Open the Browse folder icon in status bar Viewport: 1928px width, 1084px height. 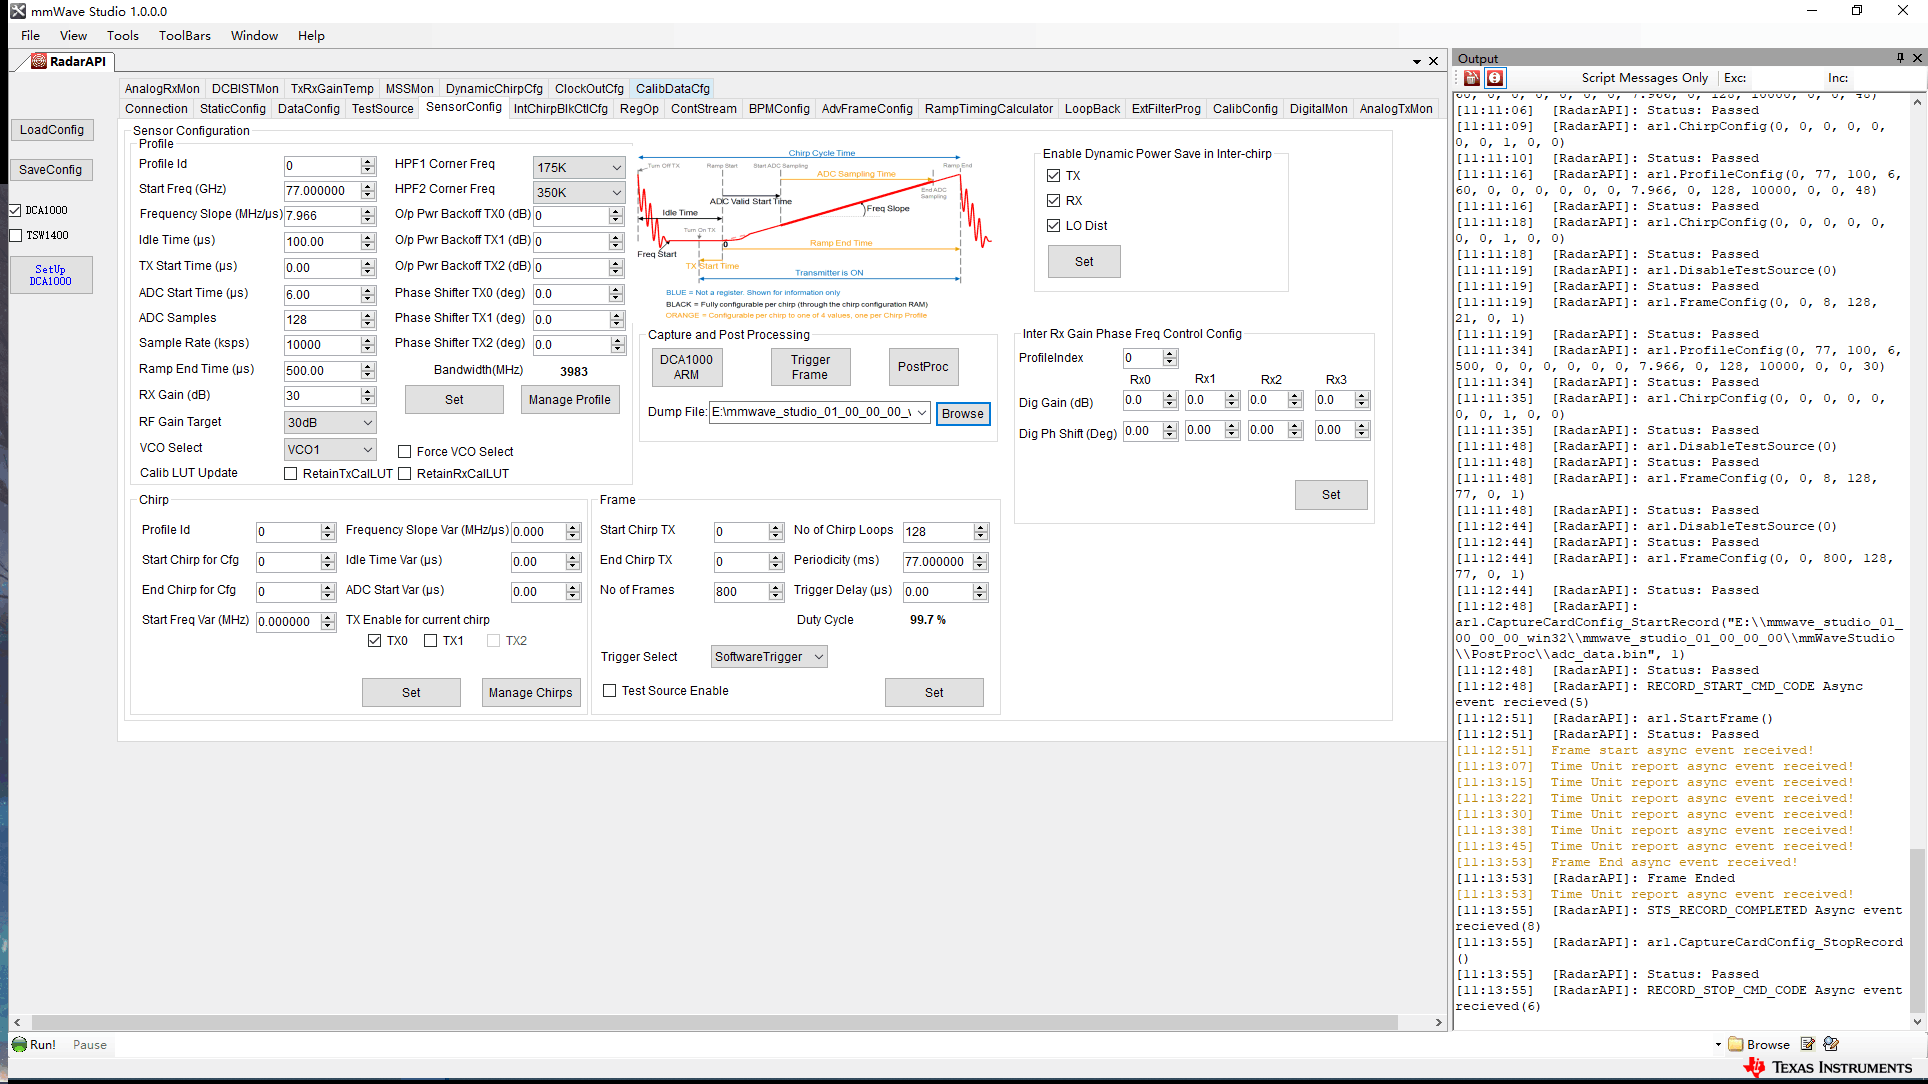point(1735,1044)
